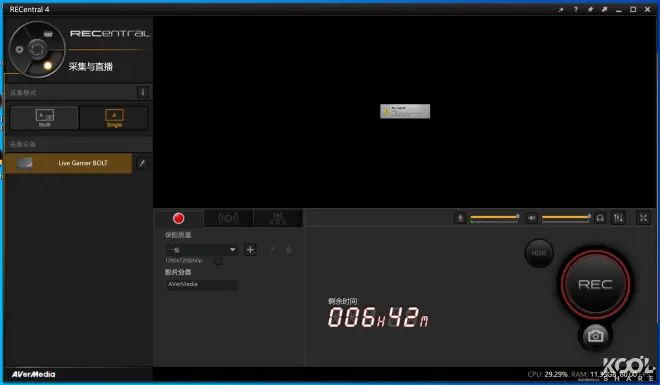Expand the recording quality dropdown
The height and width of the screenshot is (385, 660).
(x=202, y=250)
